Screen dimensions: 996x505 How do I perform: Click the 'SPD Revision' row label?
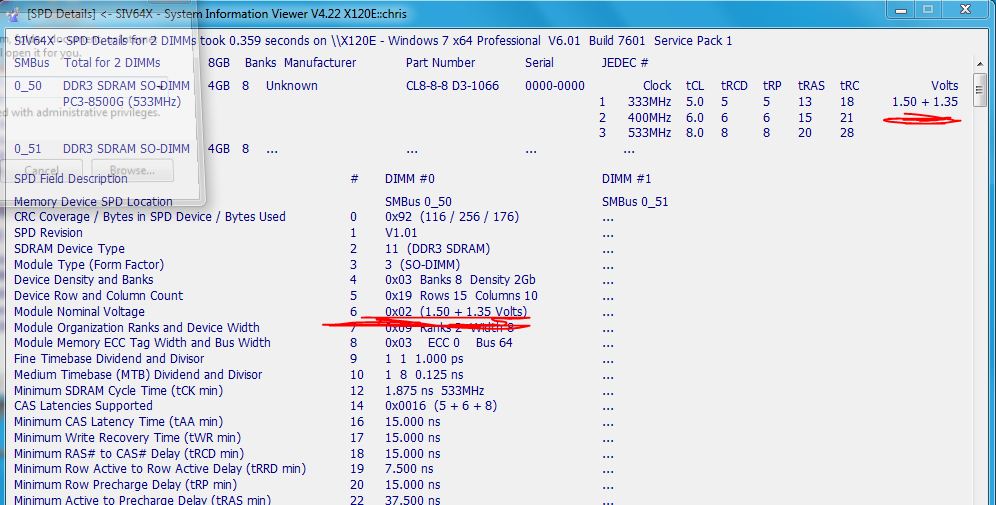click(x=48, y=233)
